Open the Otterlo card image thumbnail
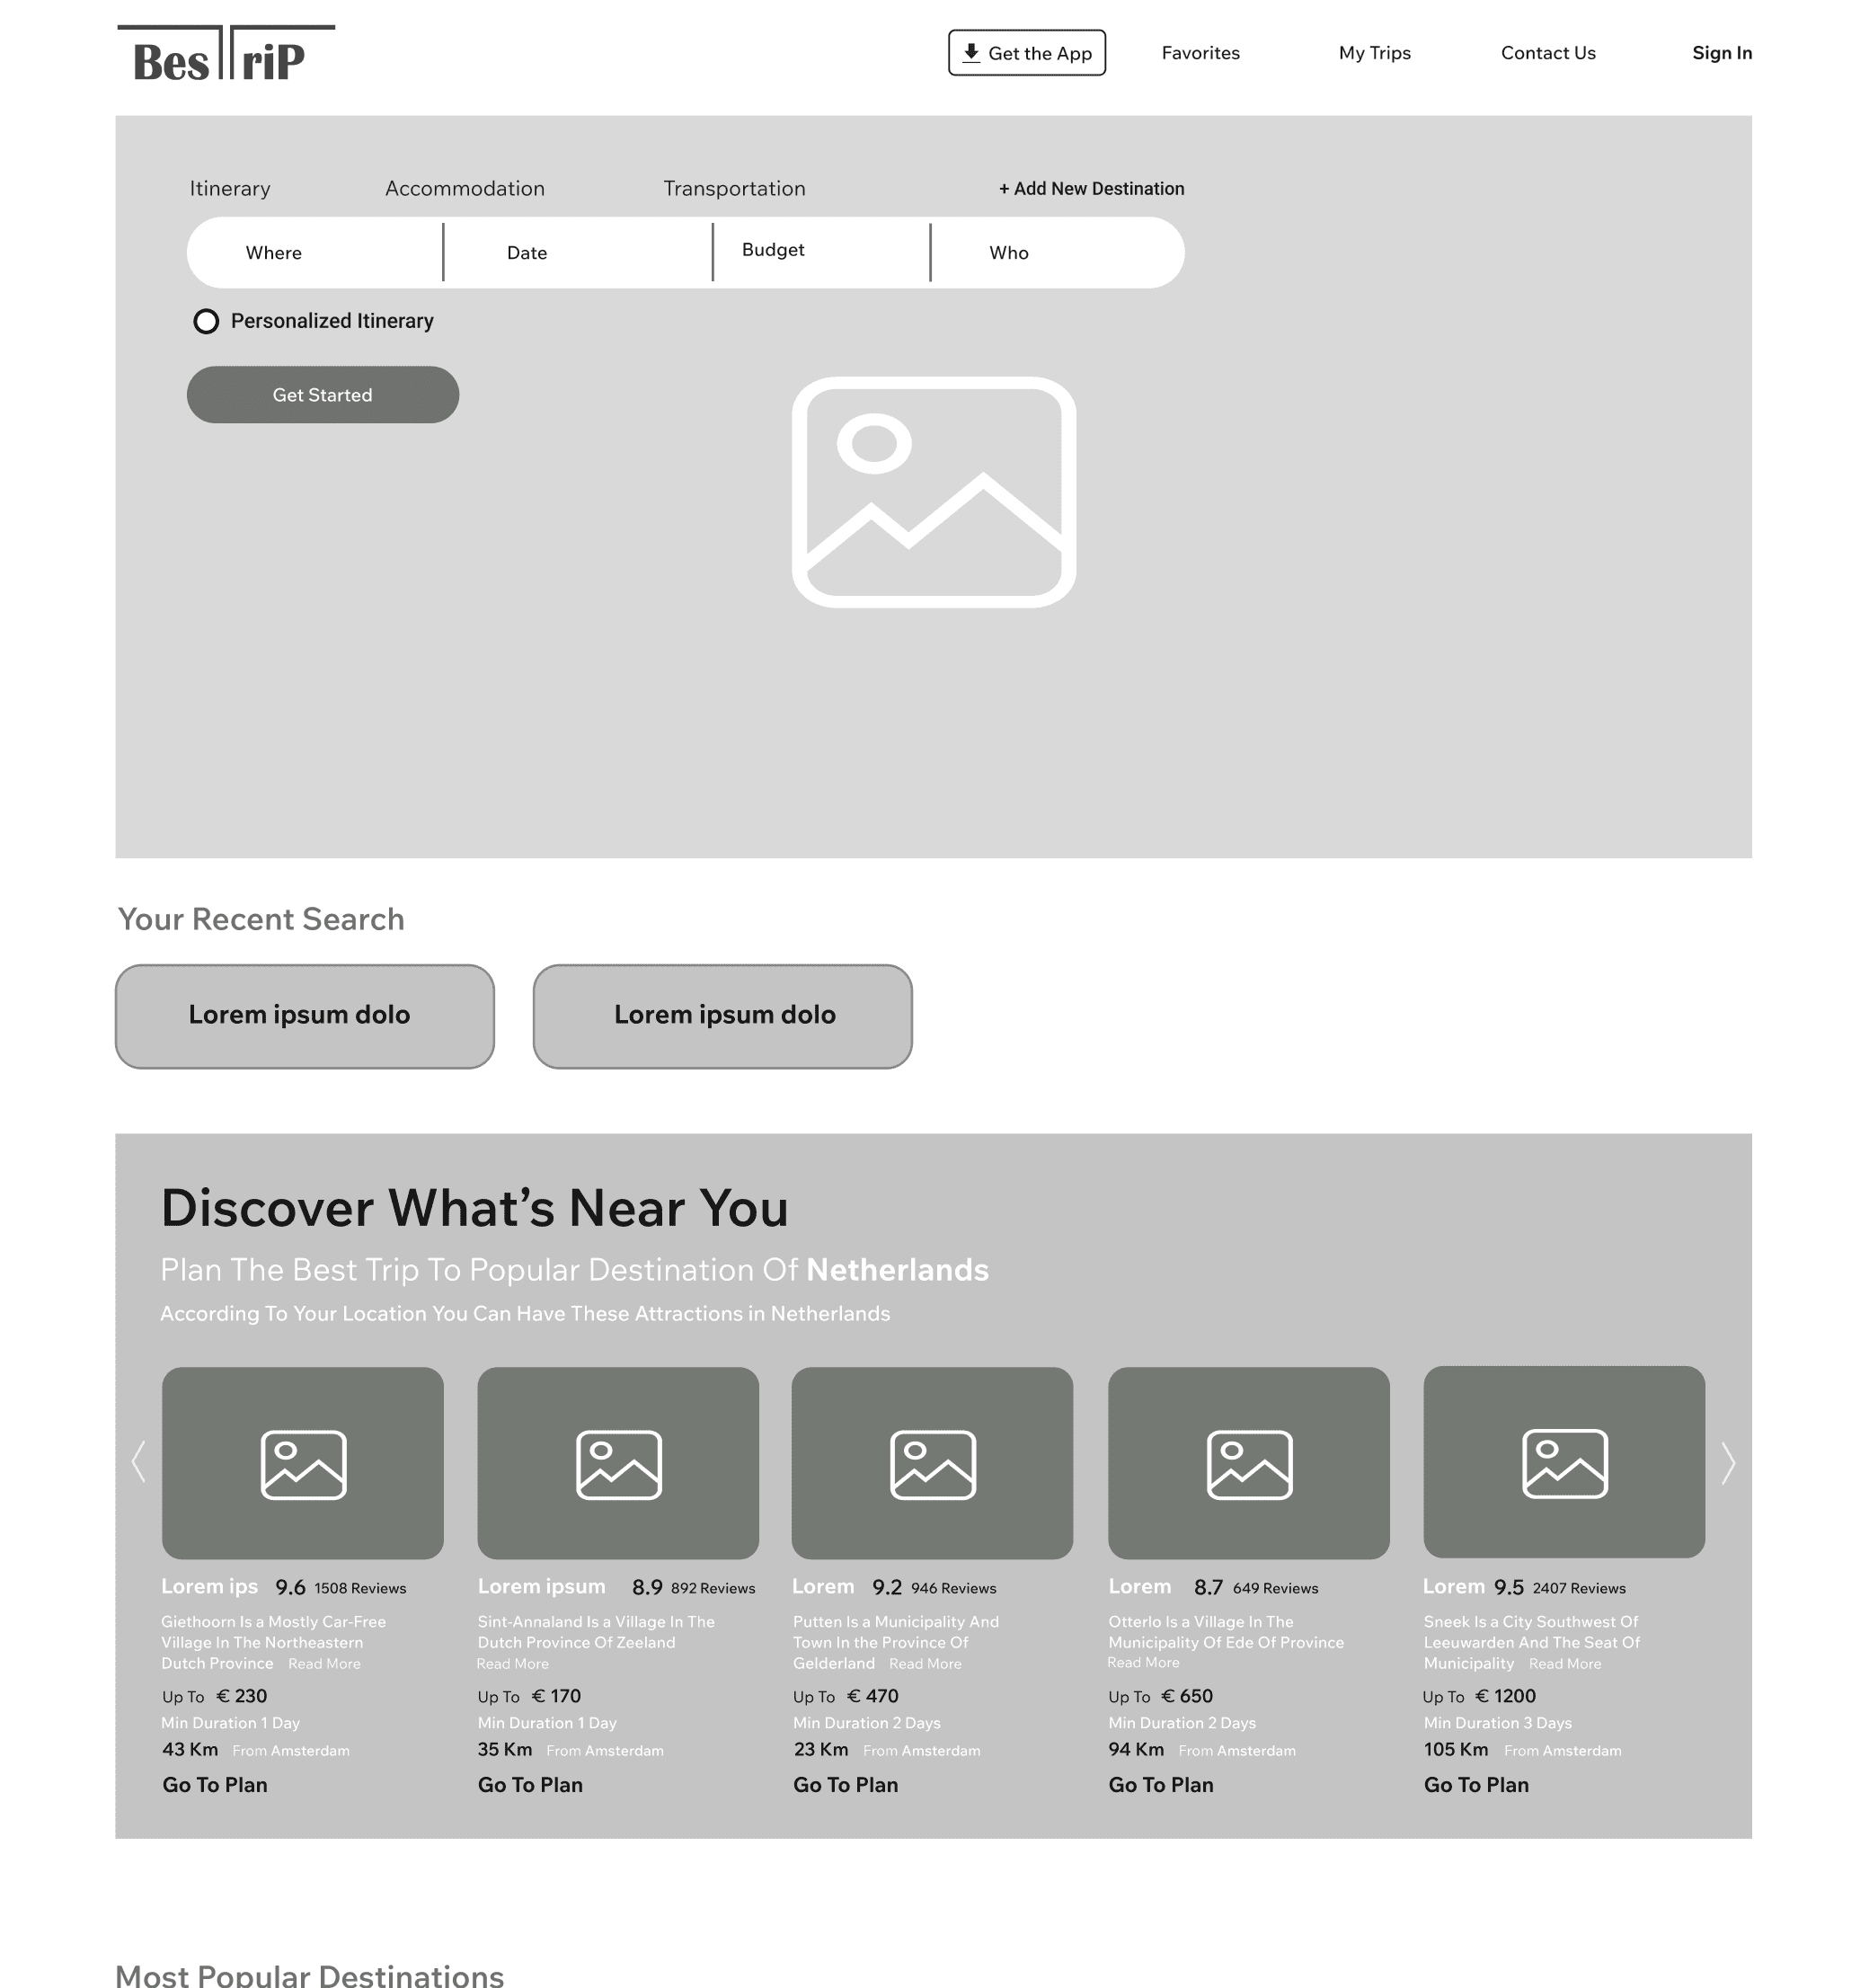The image size is (1869, 1988). (x=1248, y=1464)
